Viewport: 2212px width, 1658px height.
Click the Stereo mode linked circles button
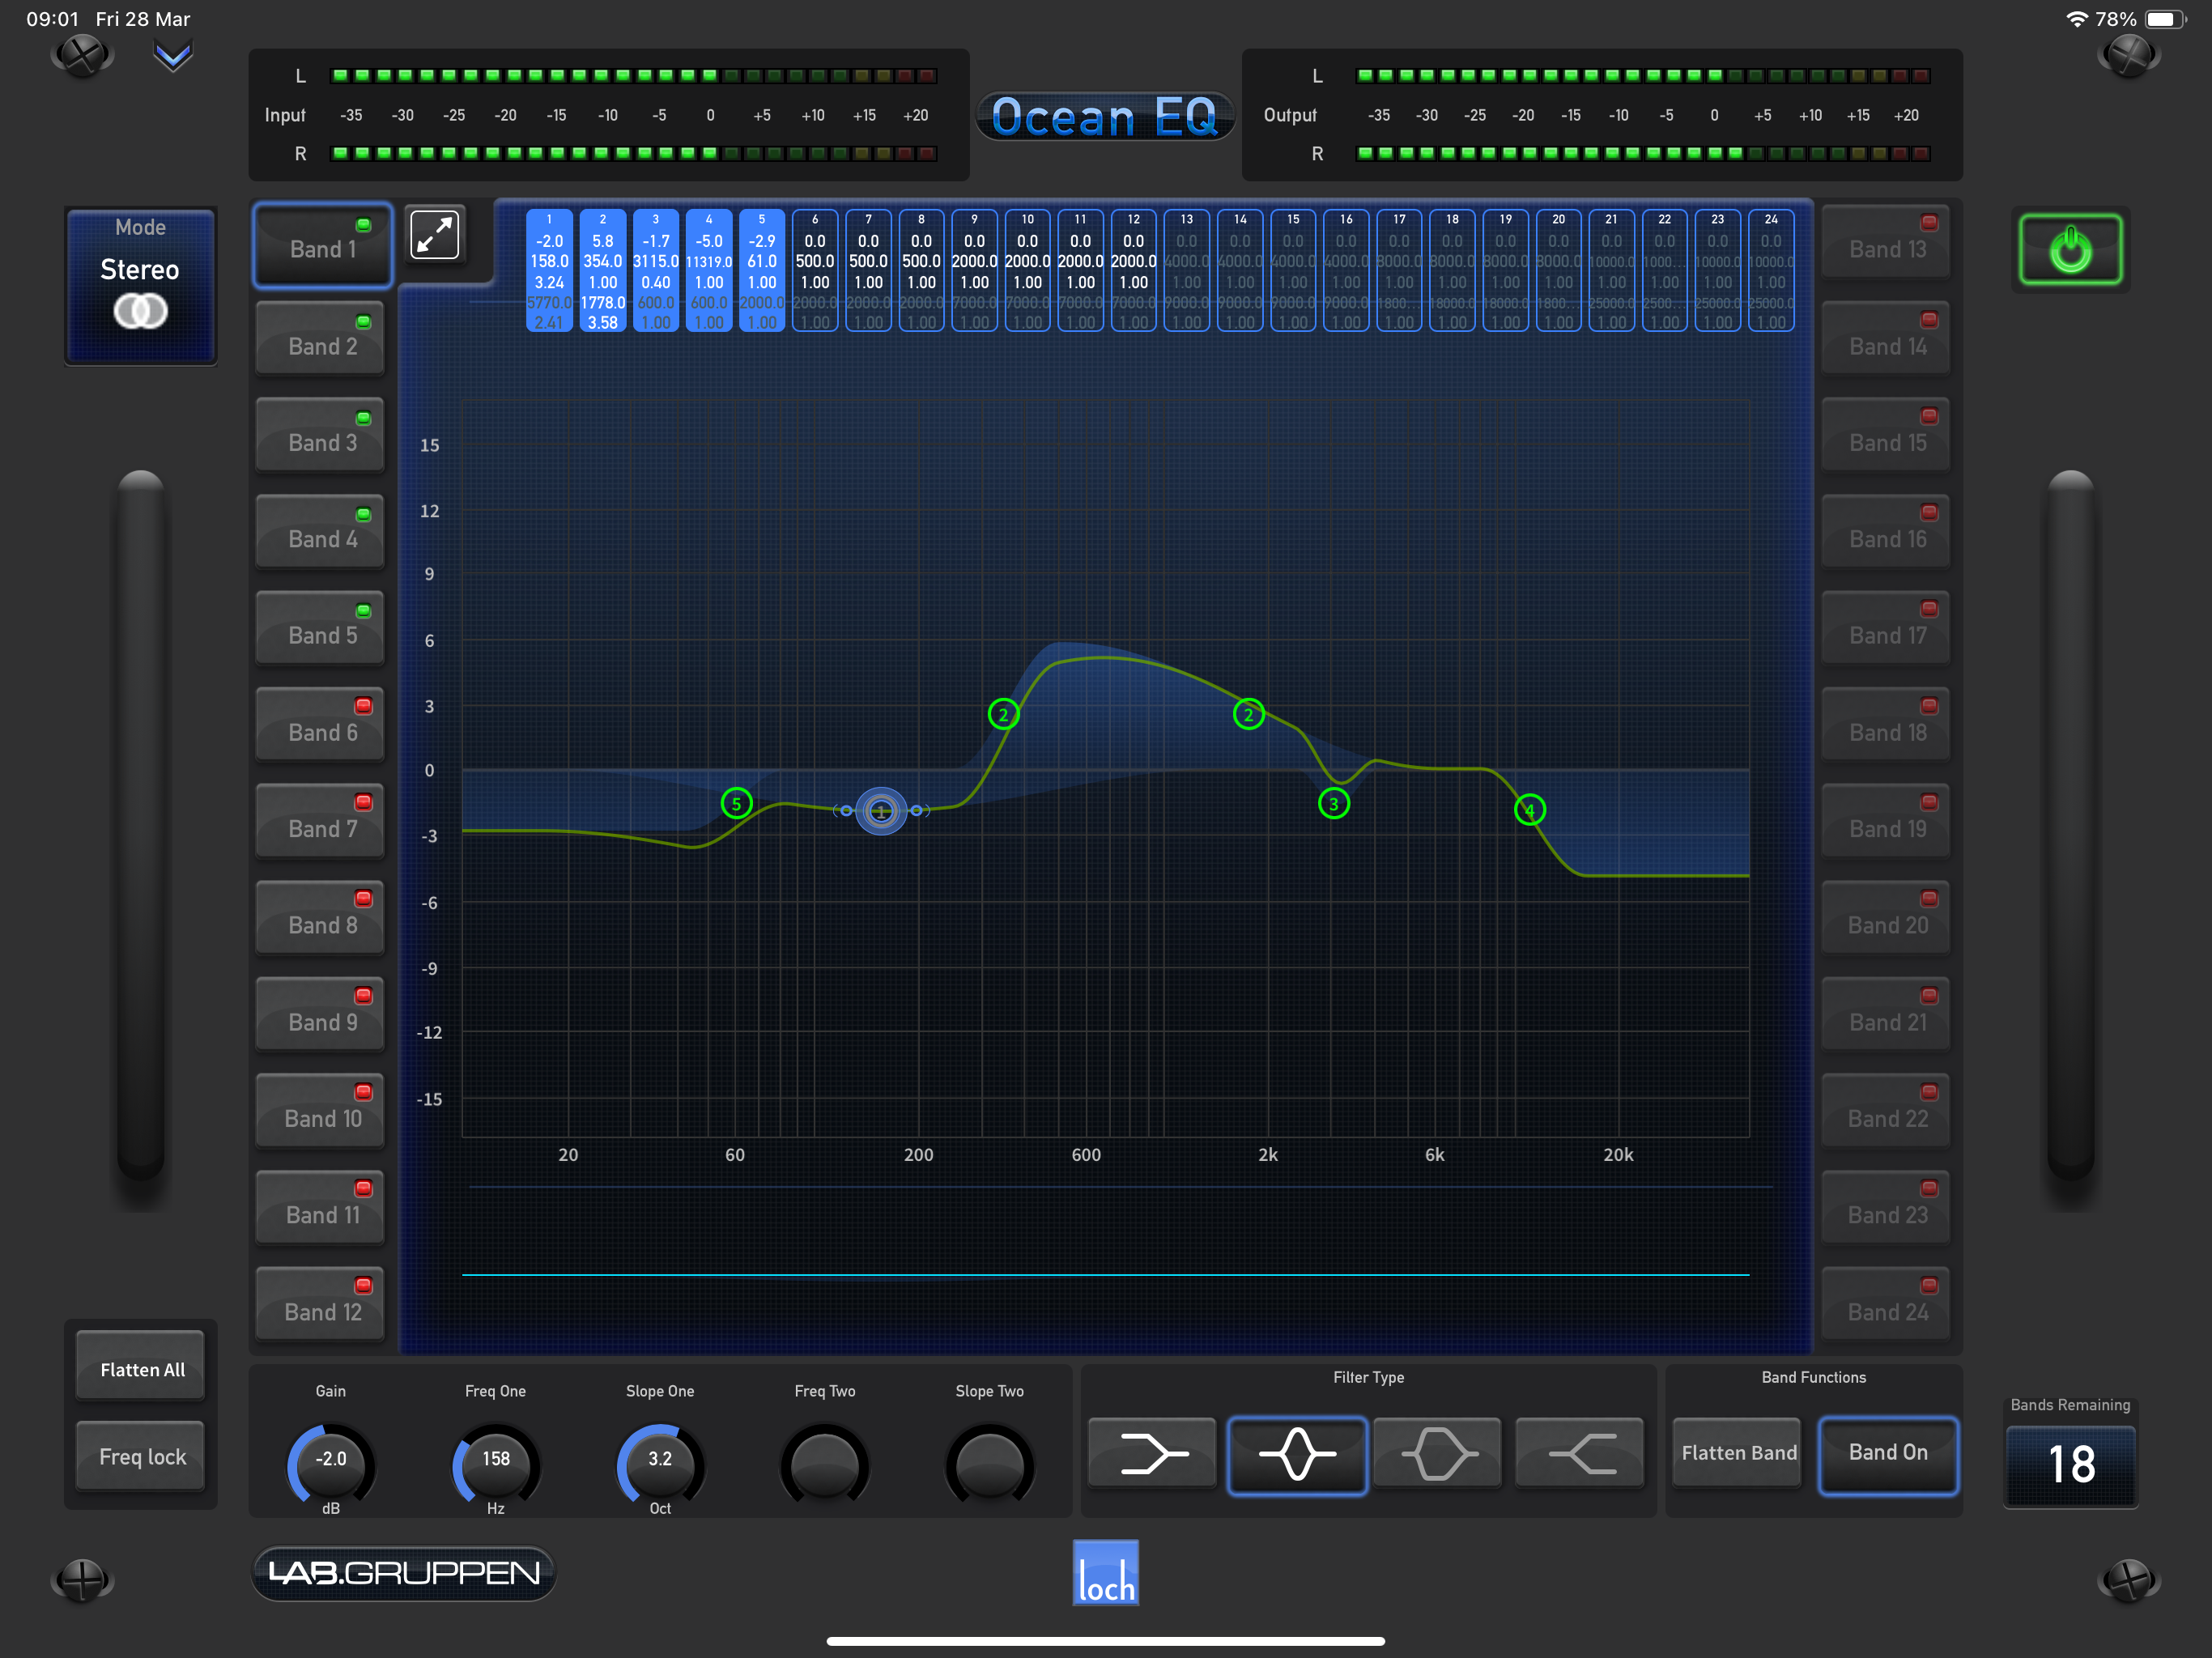click(x=140, y=286)
